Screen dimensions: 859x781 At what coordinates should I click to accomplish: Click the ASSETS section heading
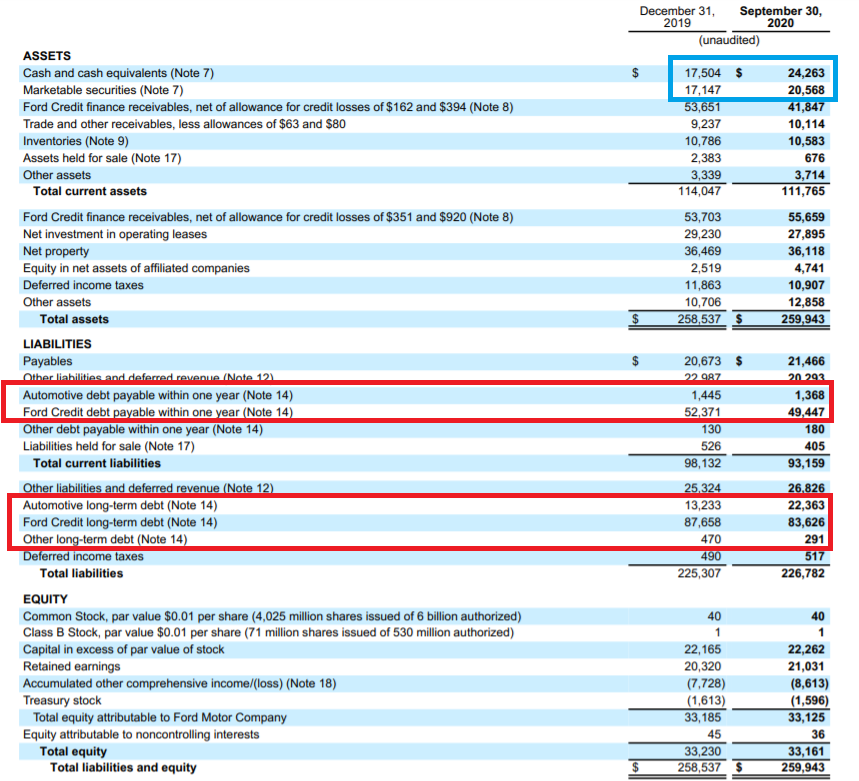tap(47, 56)
